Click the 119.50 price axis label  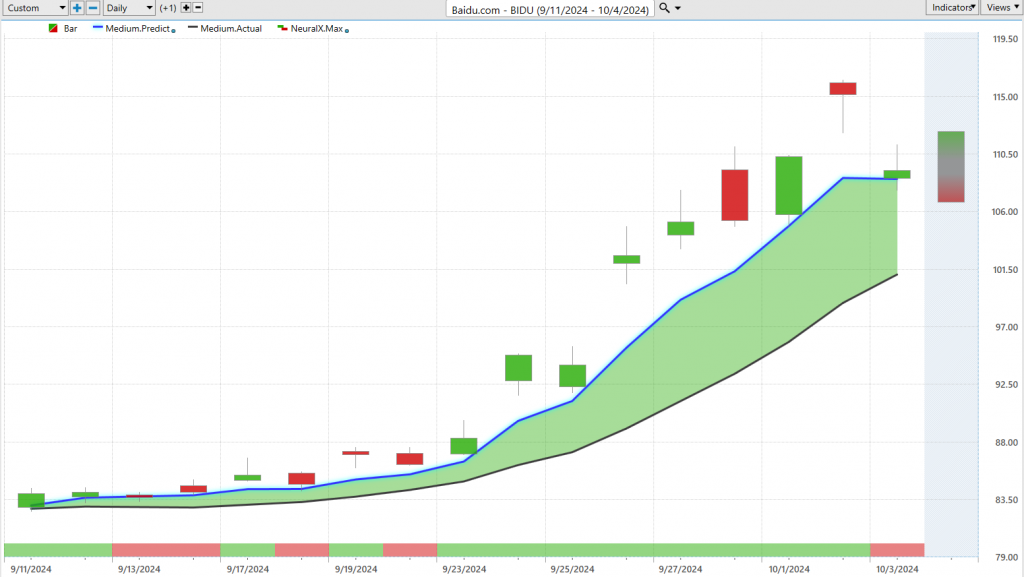coord(1005,39)
